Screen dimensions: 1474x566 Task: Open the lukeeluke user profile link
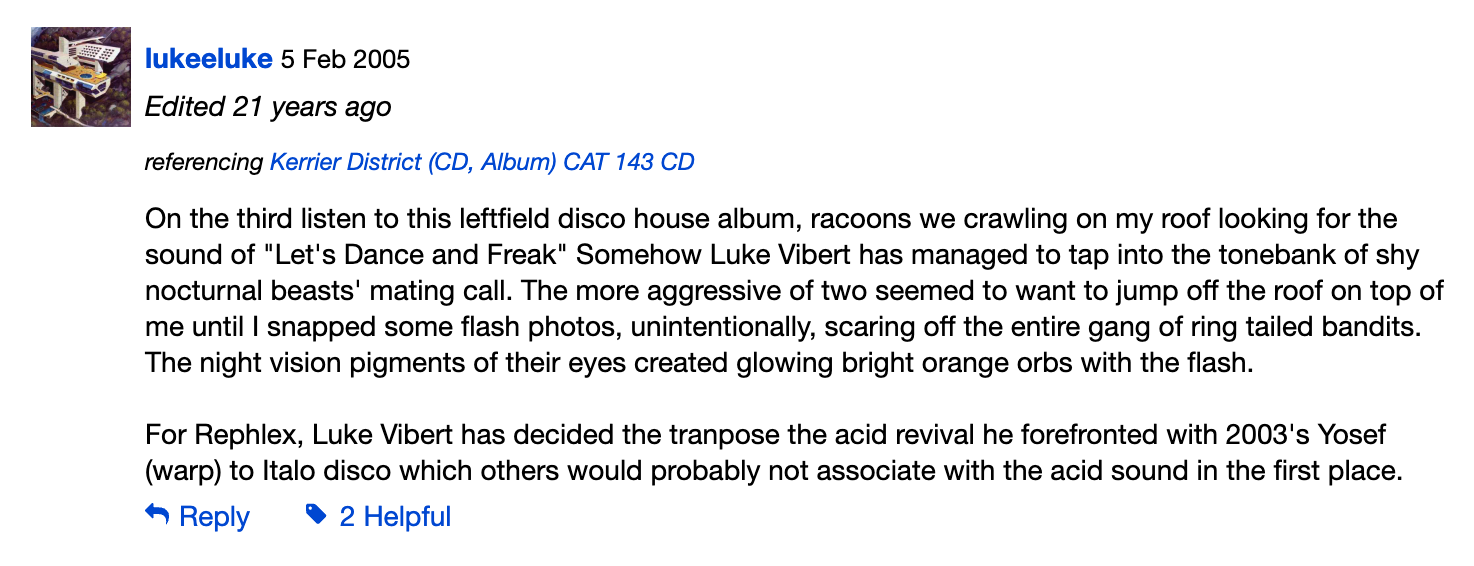(209, 59)
